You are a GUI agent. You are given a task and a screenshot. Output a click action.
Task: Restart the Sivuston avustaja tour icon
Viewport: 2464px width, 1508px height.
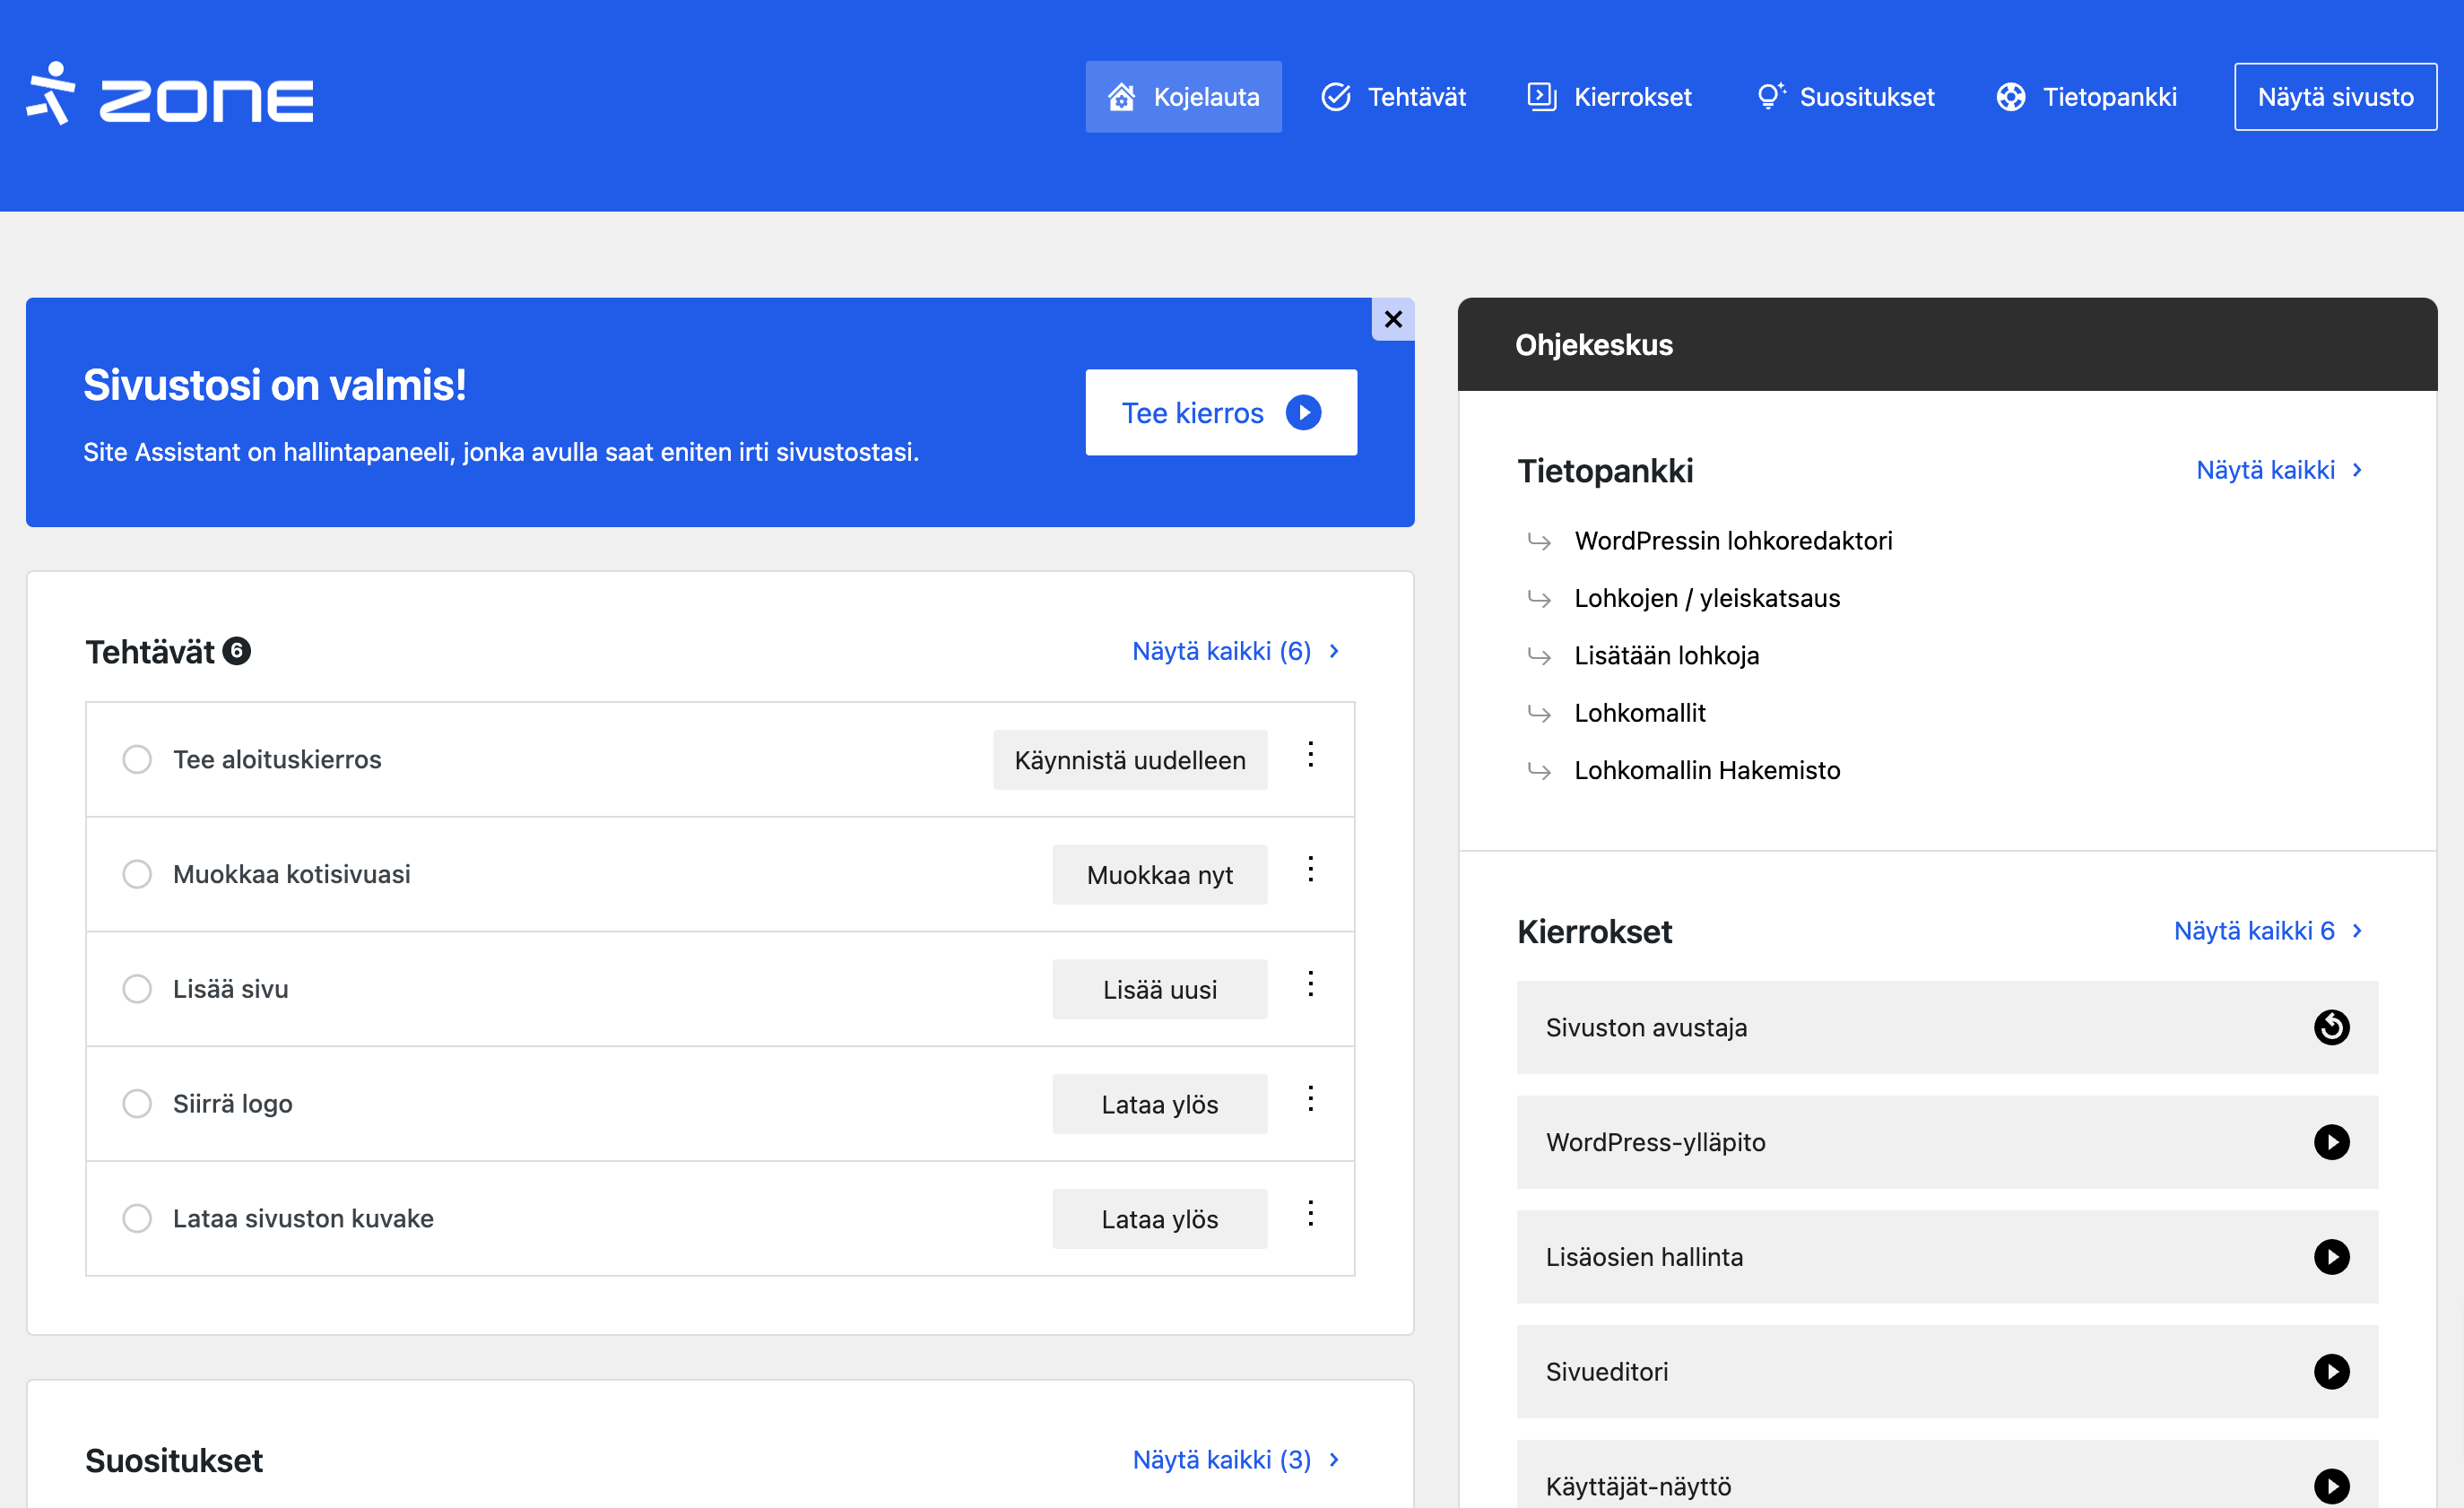click(2330, 1027)
